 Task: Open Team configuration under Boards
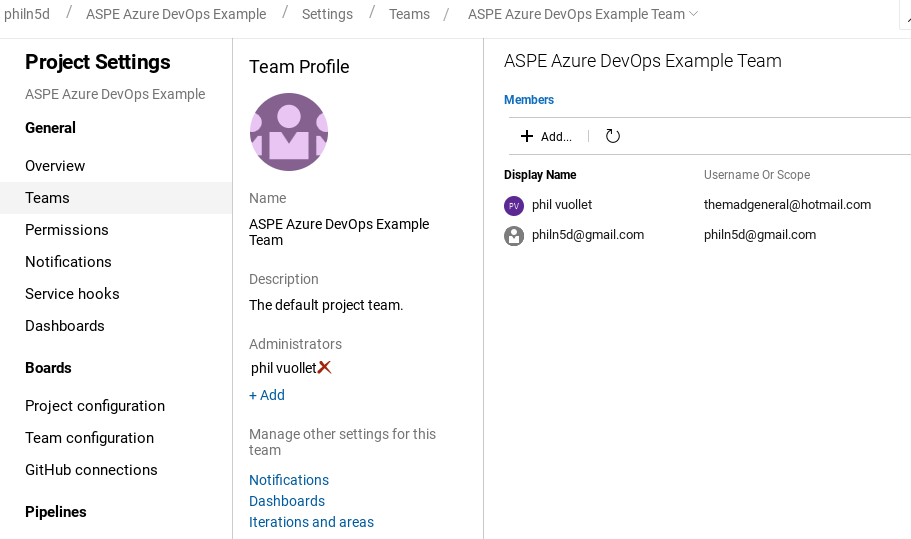pyautogui.click(x=89, y=438)
